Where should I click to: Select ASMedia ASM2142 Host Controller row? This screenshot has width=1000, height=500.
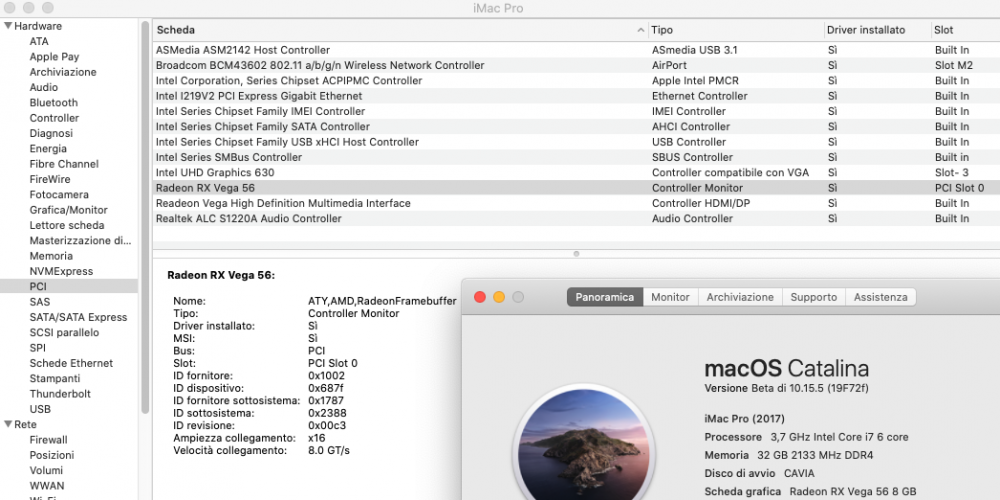coord(576,50)
